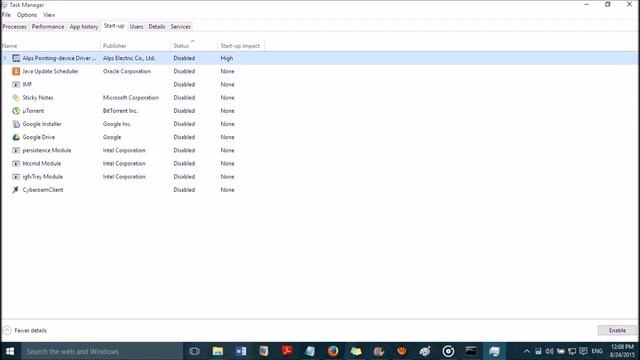
Task: Click the CyberoamClient icon
Action: click(16, 190)
